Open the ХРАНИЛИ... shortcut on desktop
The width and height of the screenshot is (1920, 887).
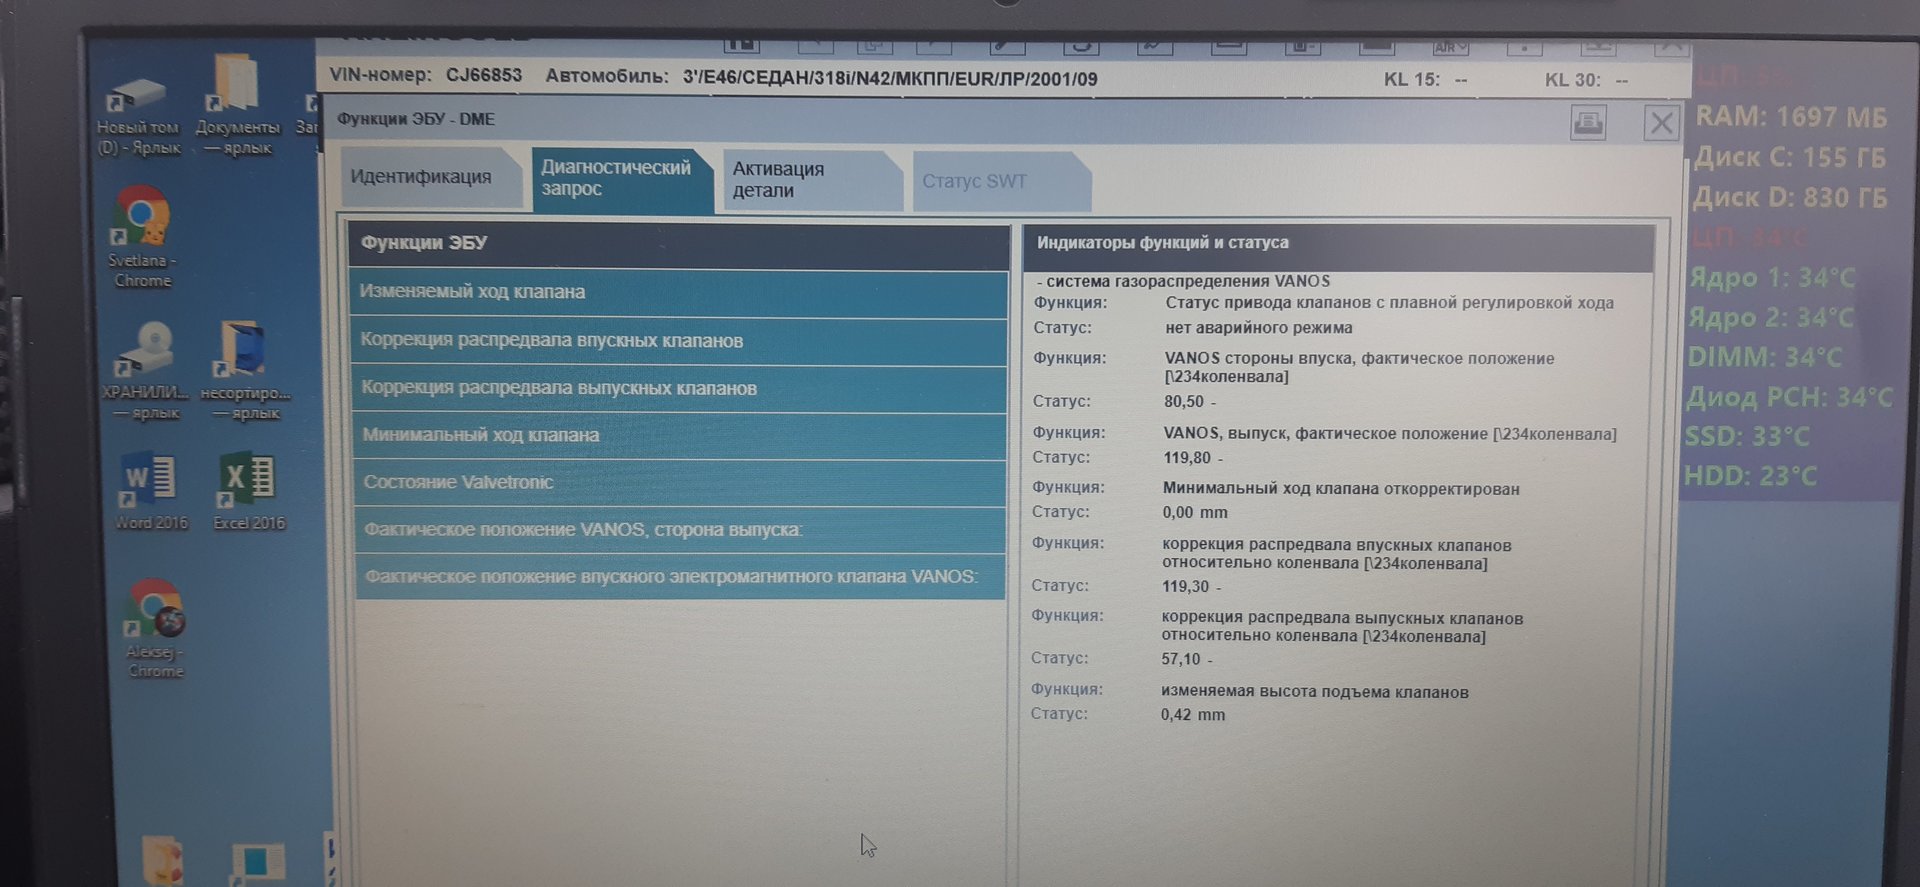[145, 371]
